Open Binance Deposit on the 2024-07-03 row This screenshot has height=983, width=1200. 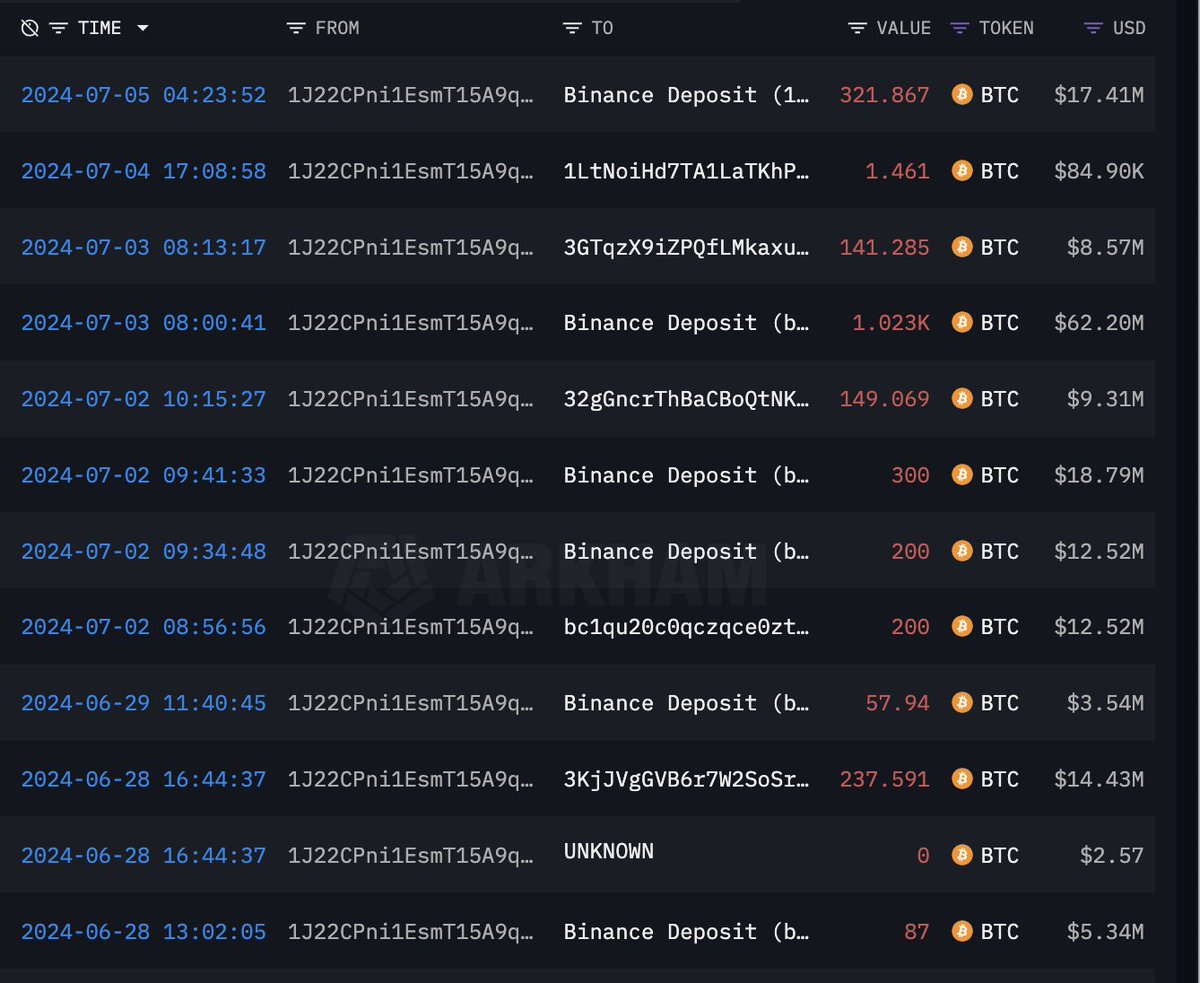pos(686,322)
